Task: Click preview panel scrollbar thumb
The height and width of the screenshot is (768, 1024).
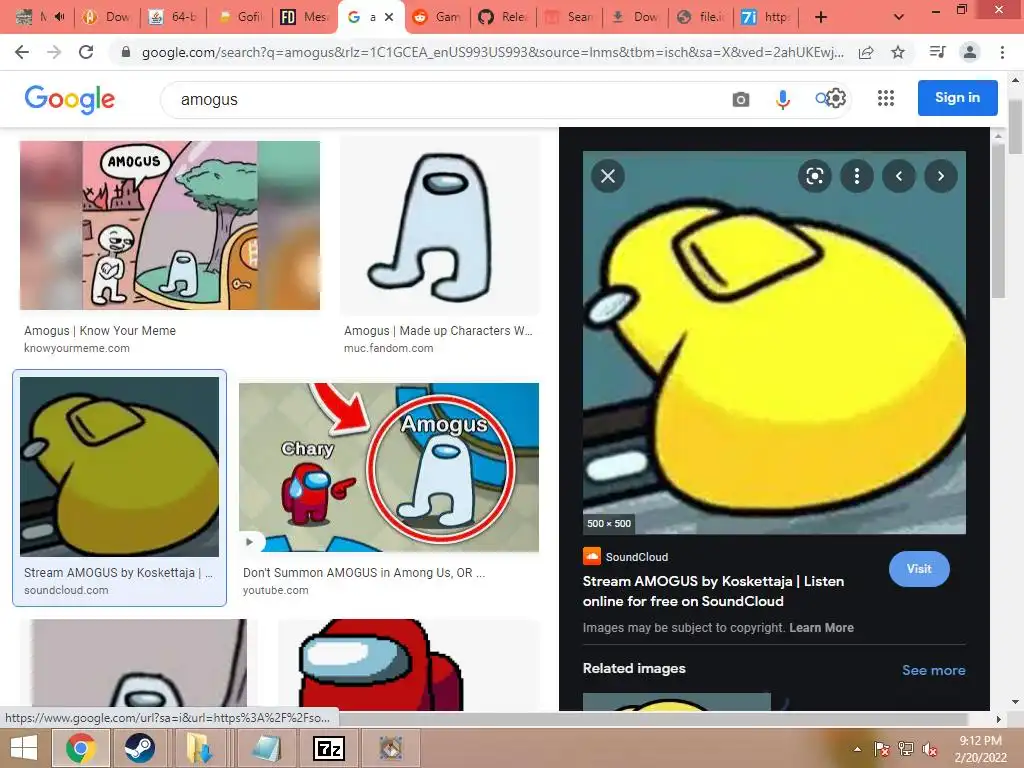Action: 998,221
